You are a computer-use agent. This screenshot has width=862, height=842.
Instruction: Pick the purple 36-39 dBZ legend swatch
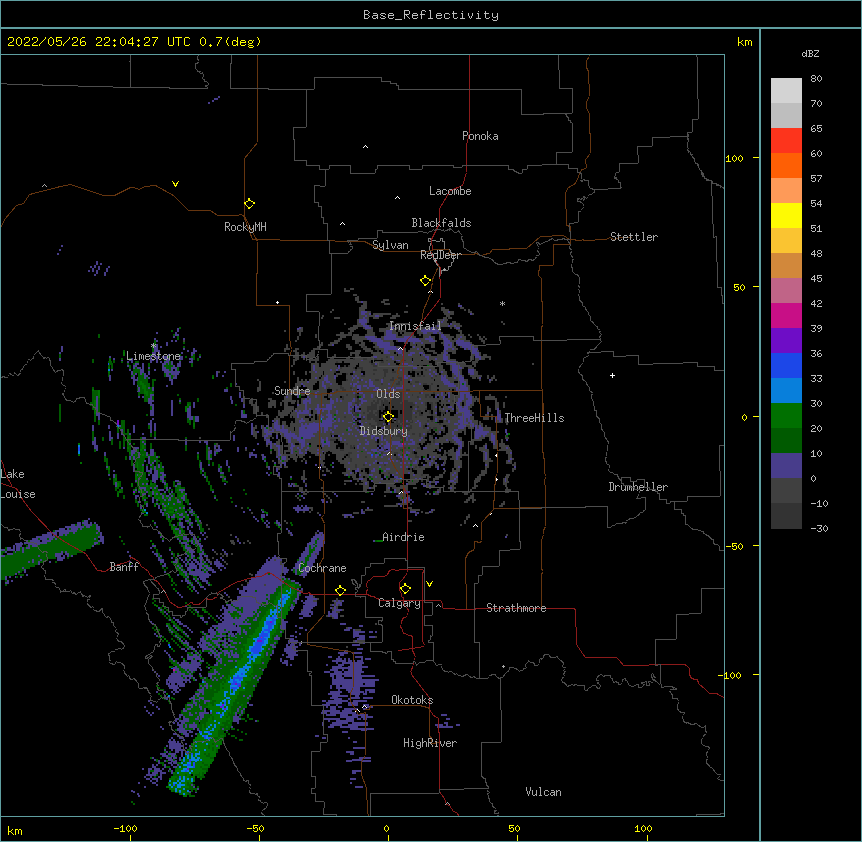(786, 341)
